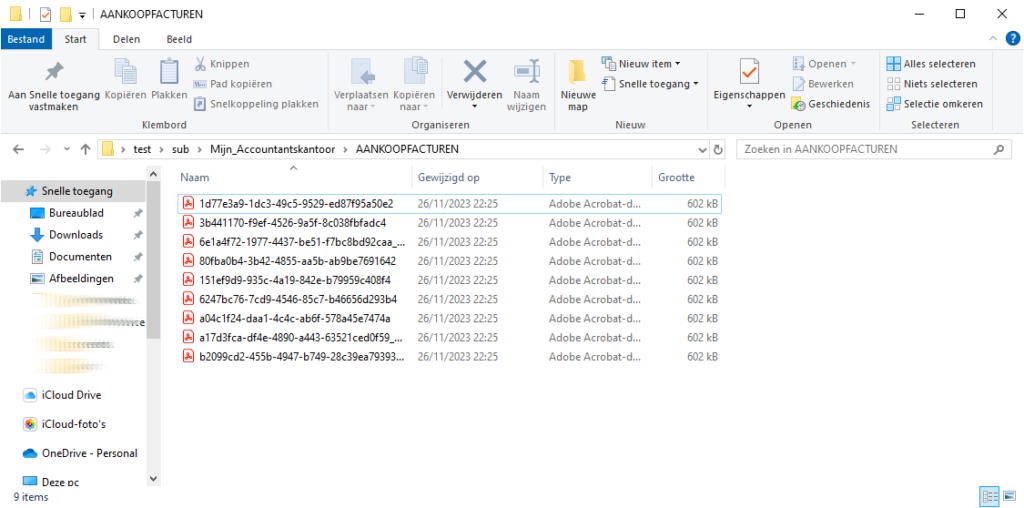The image size is (1024, 508).
Task: Open Documenten in navigation pane
Action: pos(73,257)
